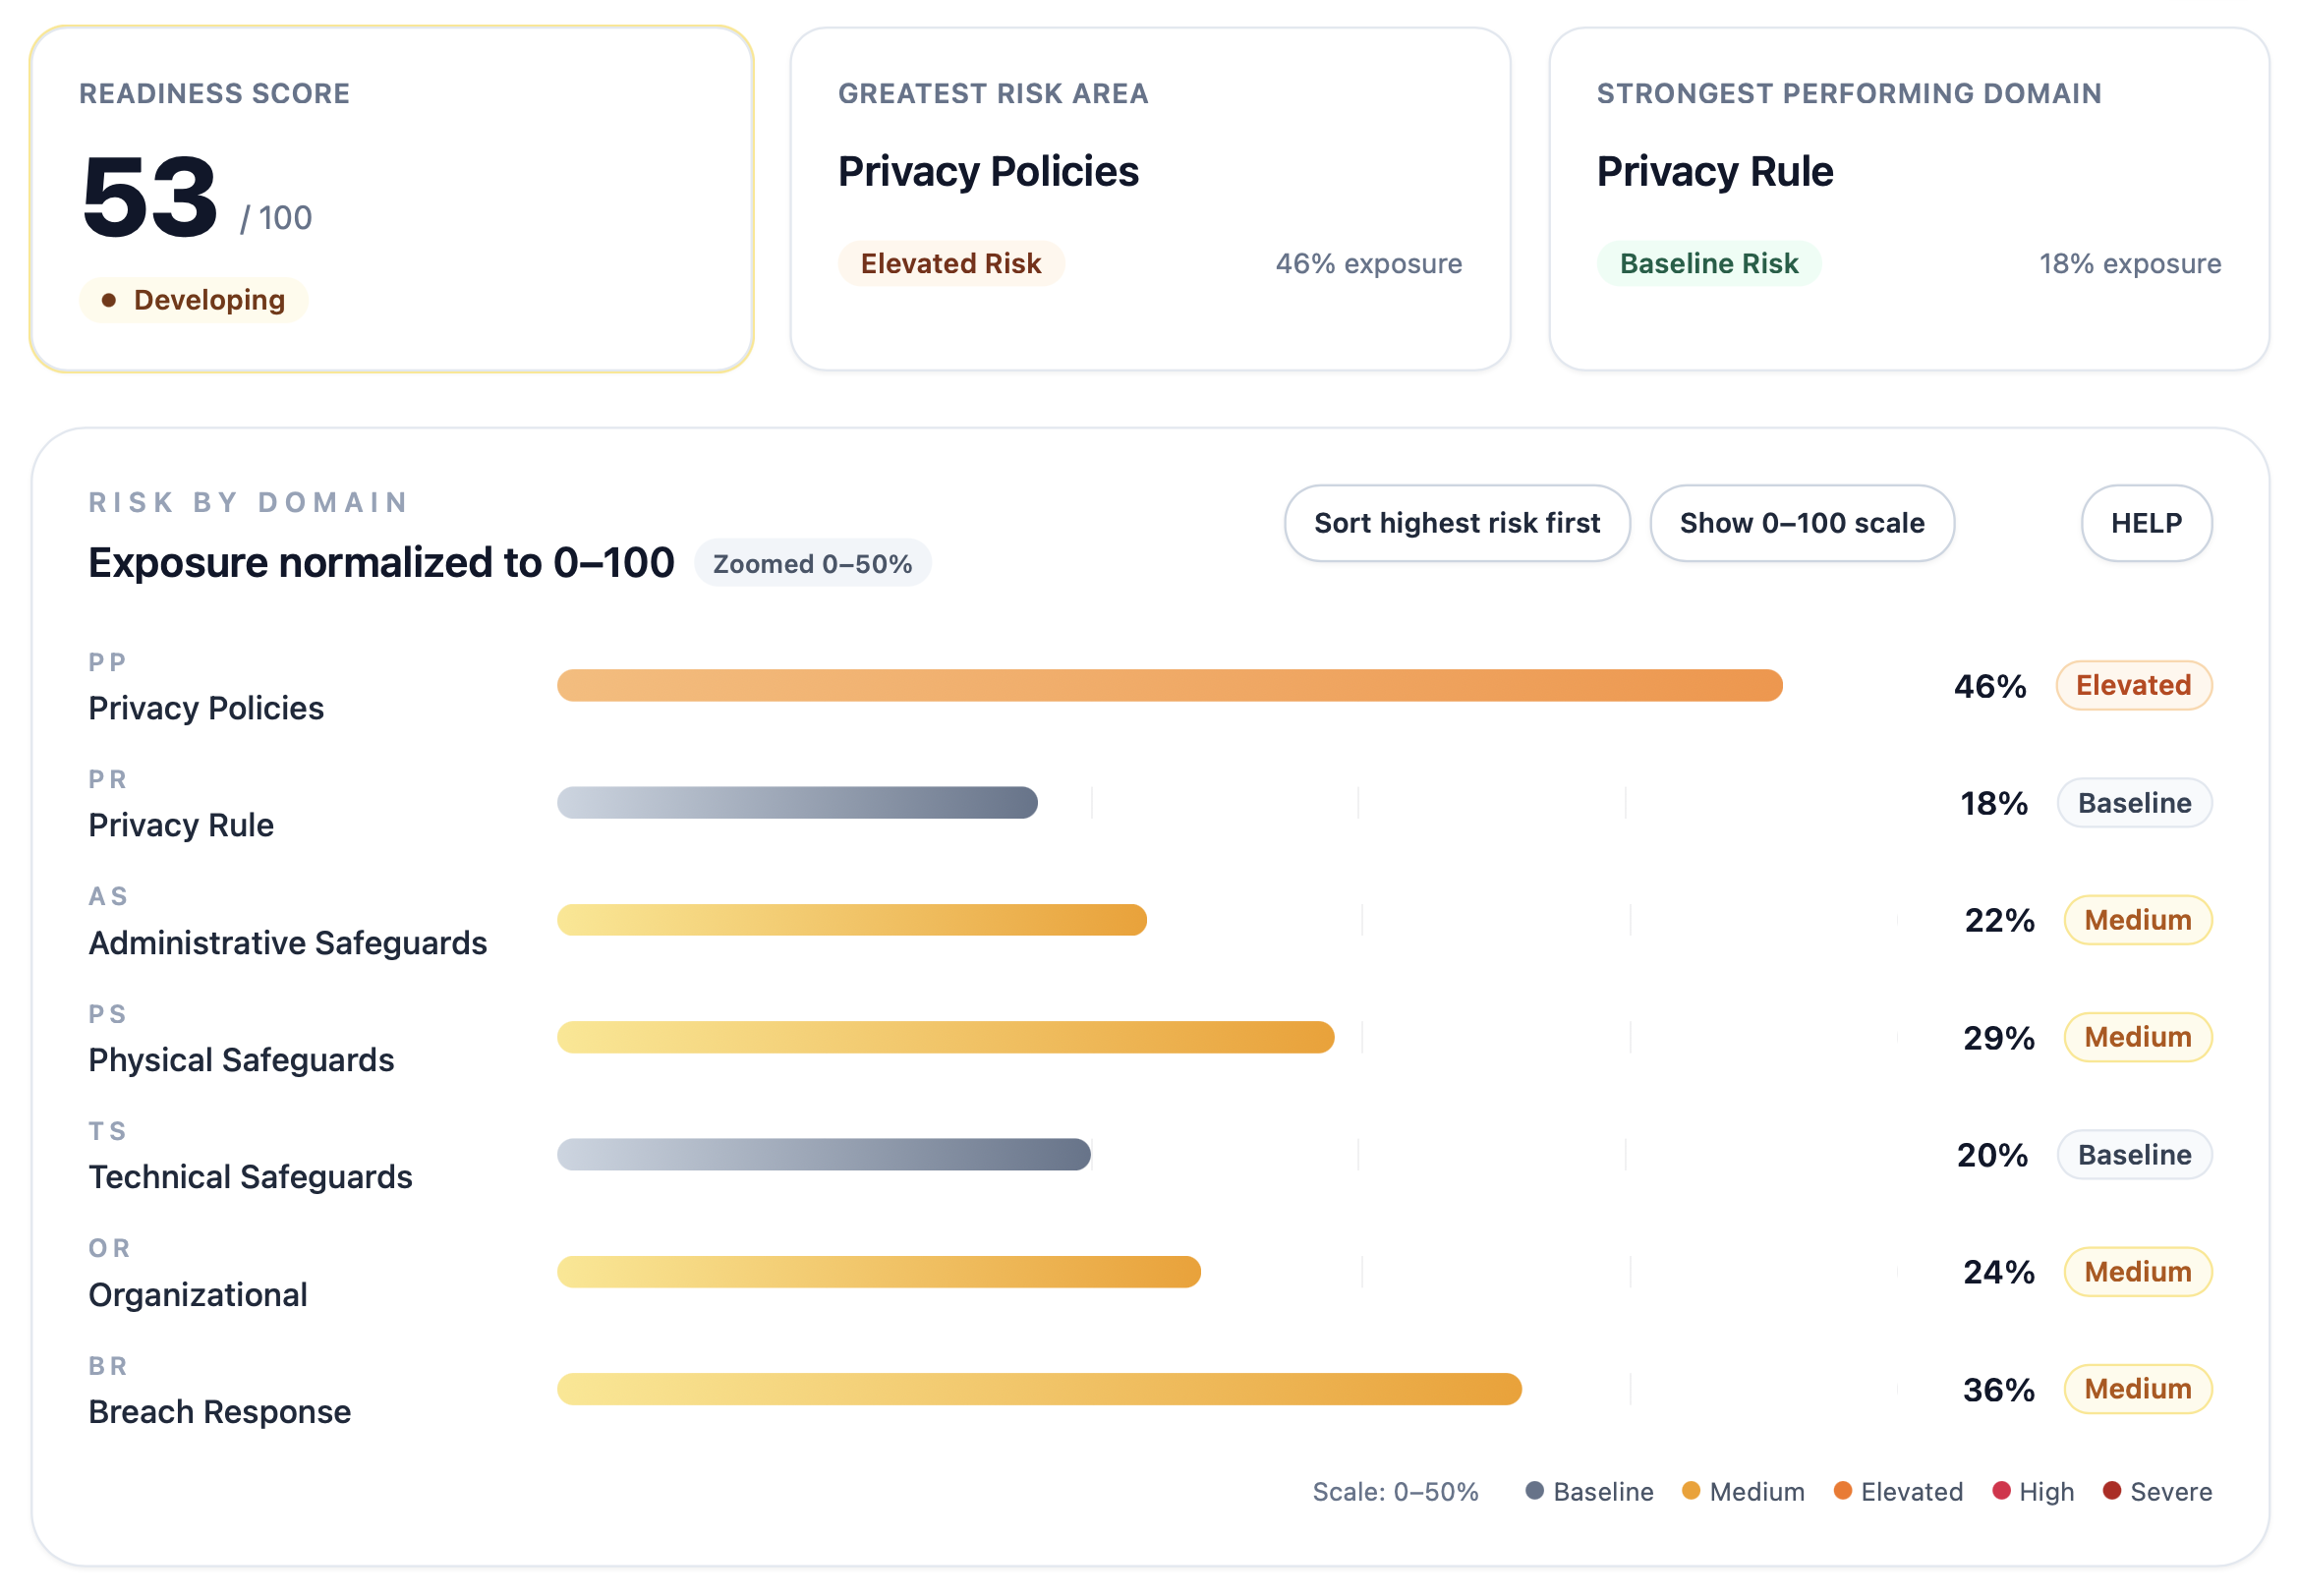Click the Elevated badge beside 46%
The width and height of the screenshot is (2298, 1596).
point(2135,685)
